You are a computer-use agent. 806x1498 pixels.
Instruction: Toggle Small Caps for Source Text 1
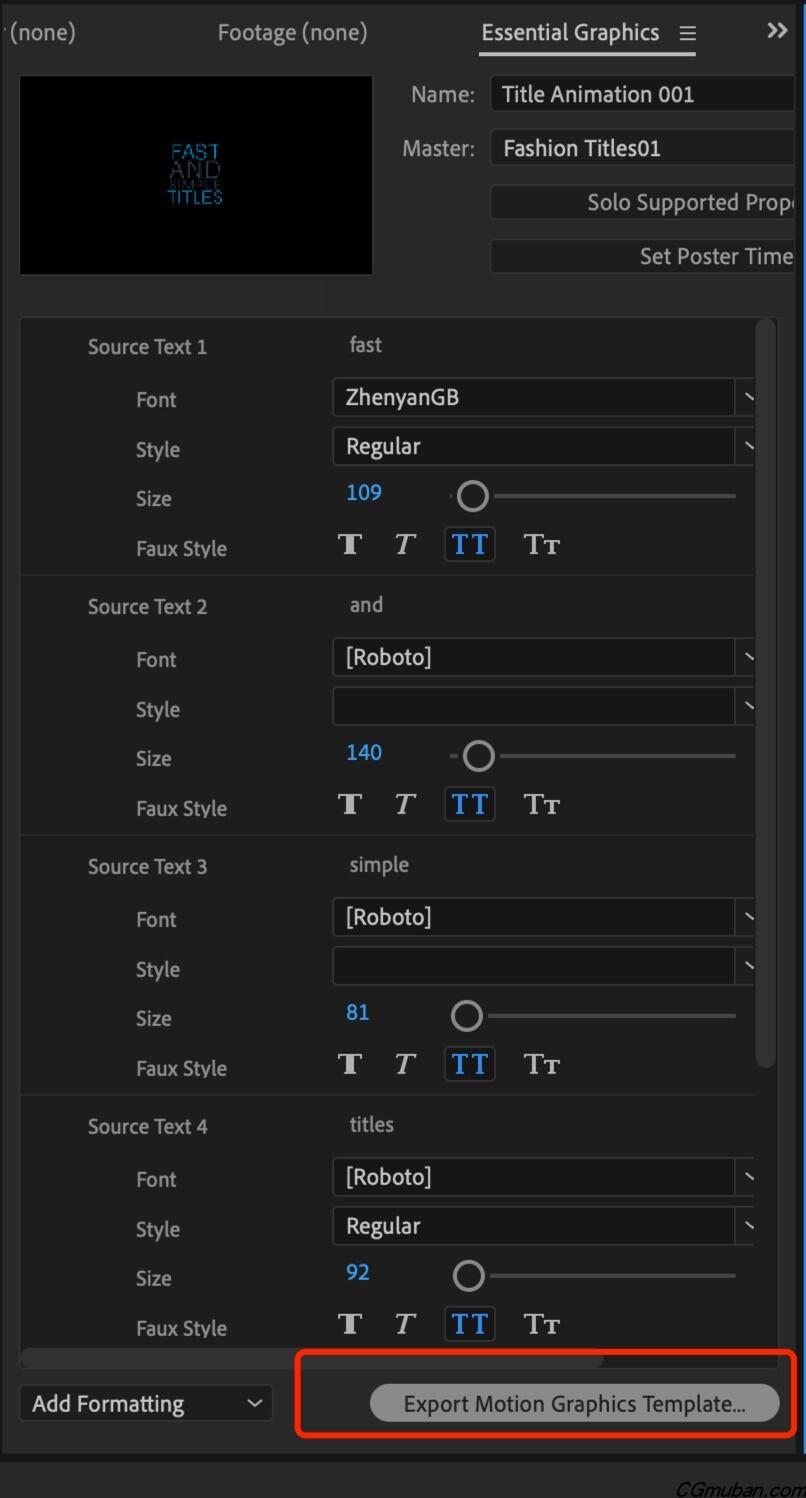(x=541, y=544)
